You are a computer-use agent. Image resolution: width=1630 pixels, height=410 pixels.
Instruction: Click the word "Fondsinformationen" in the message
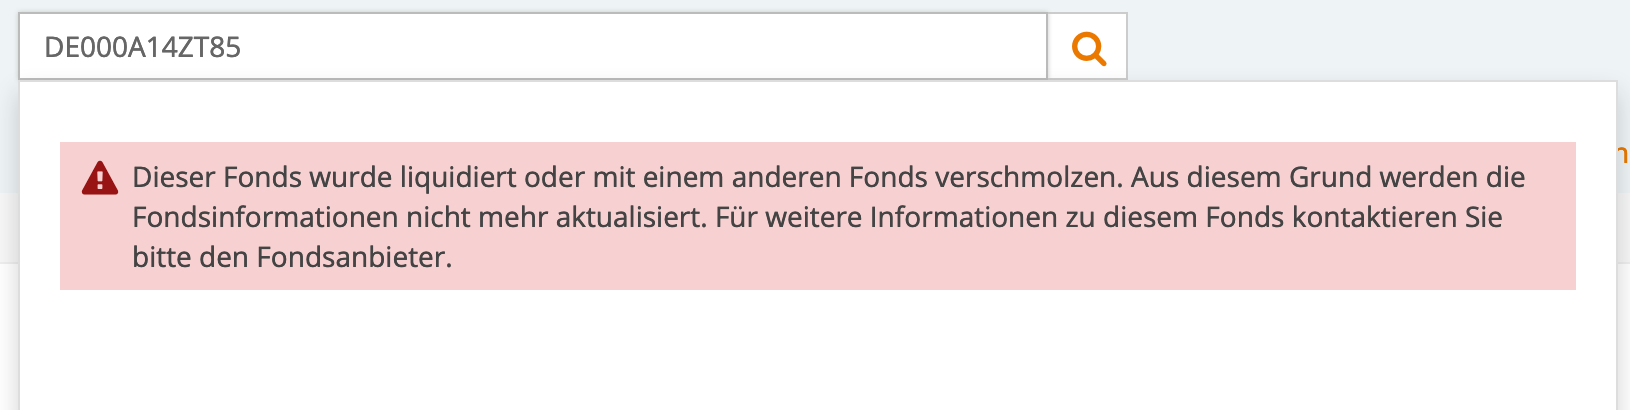click(x=265, y=218)
